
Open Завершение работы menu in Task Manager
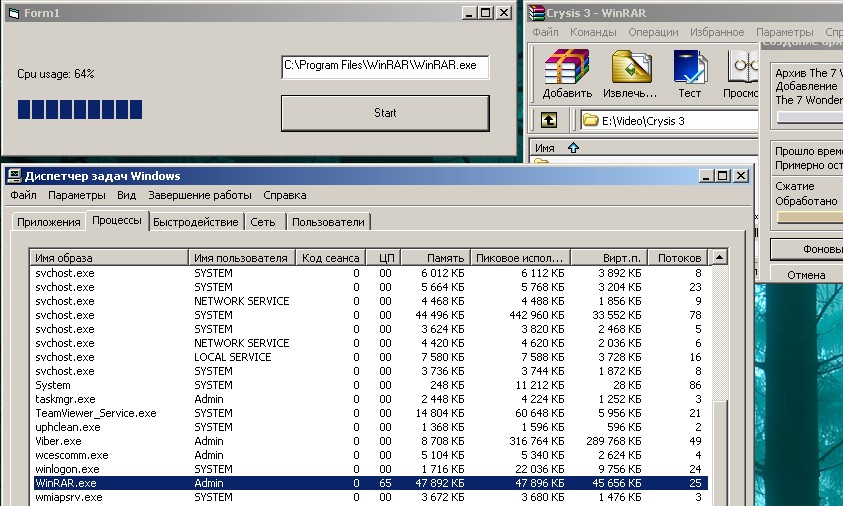(200, 195)
